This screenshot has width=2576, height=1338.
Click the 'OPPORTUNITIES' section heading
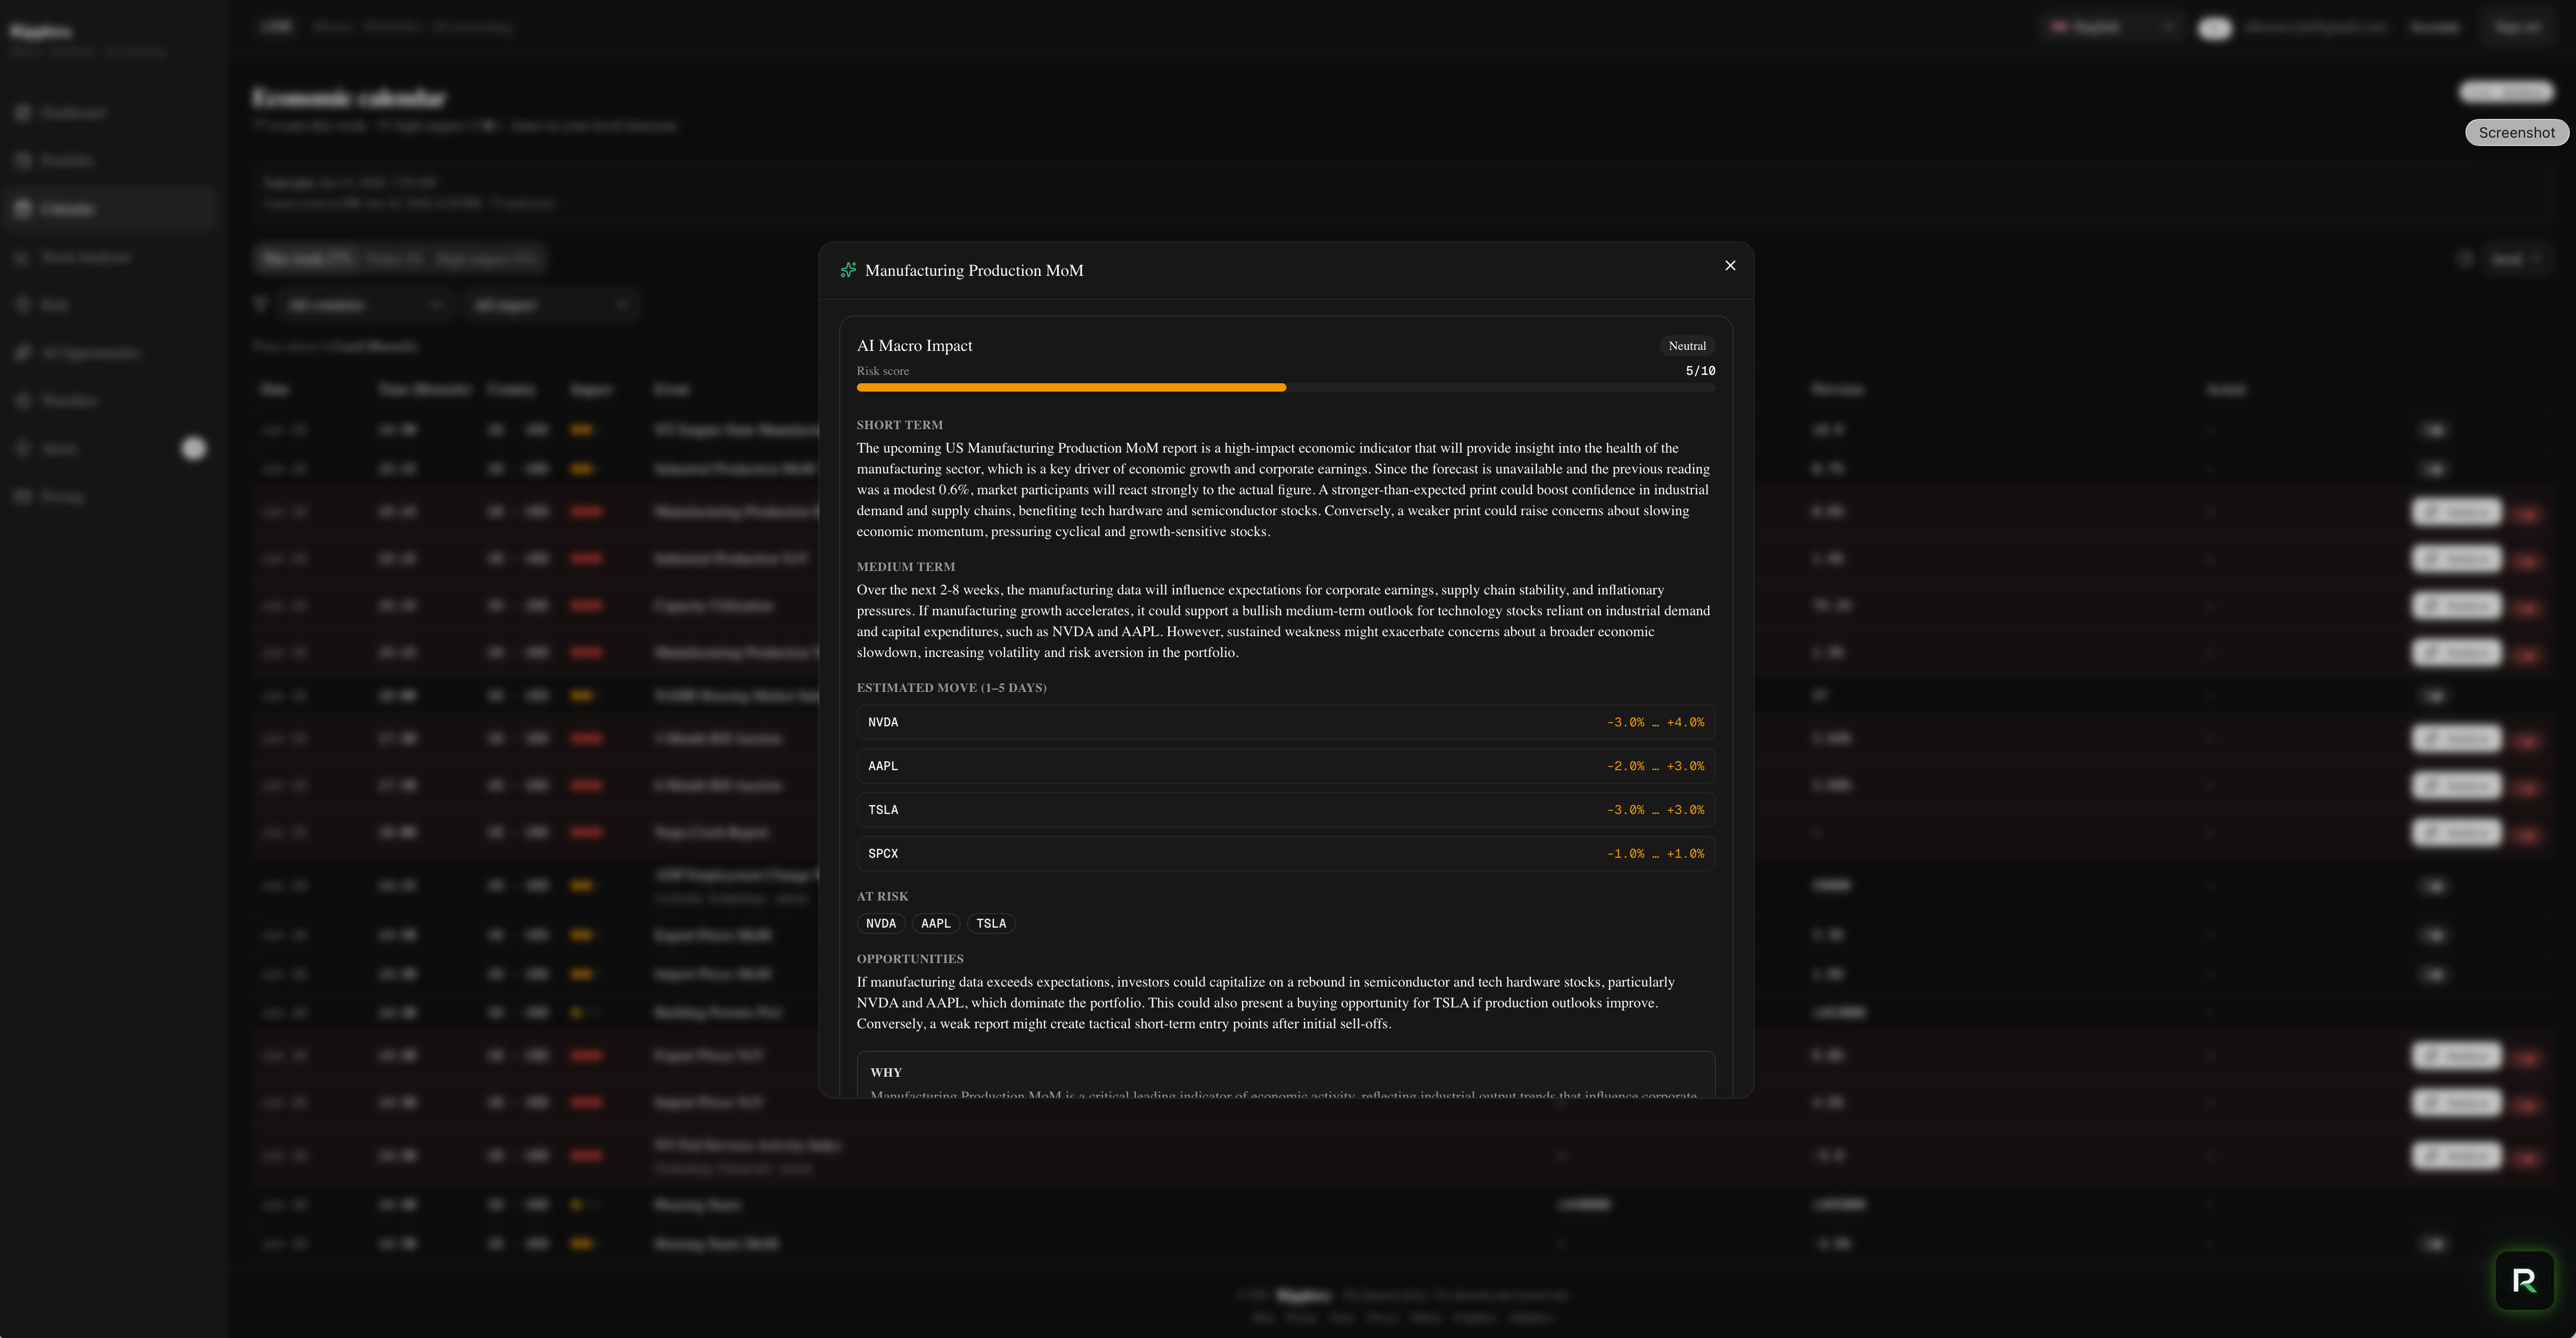[910, 959]
